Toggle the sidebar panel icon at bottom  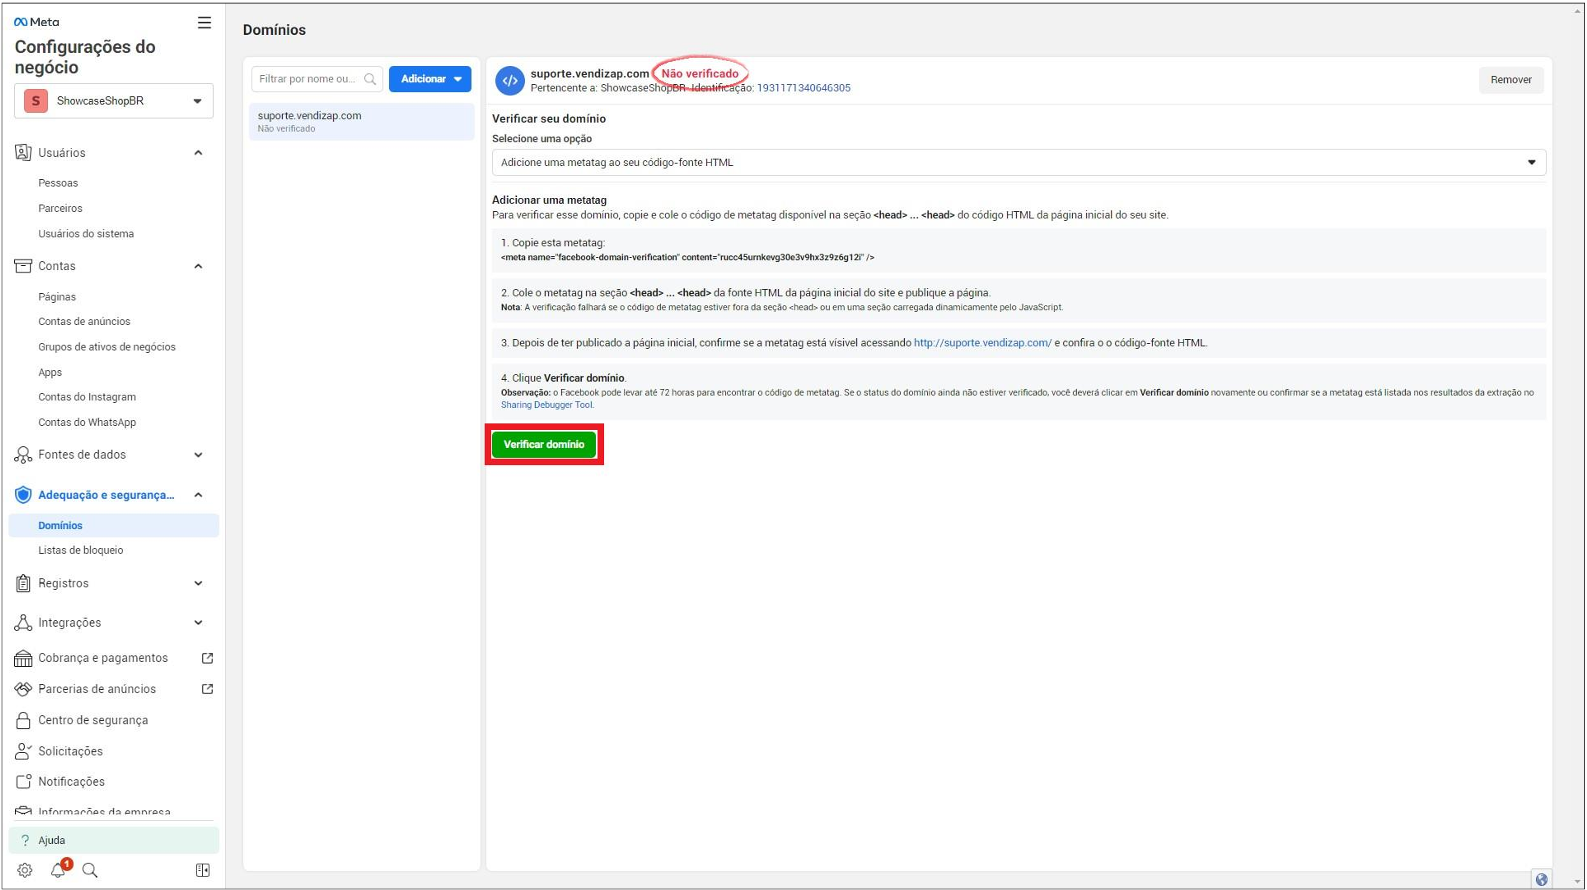[203, 870]
